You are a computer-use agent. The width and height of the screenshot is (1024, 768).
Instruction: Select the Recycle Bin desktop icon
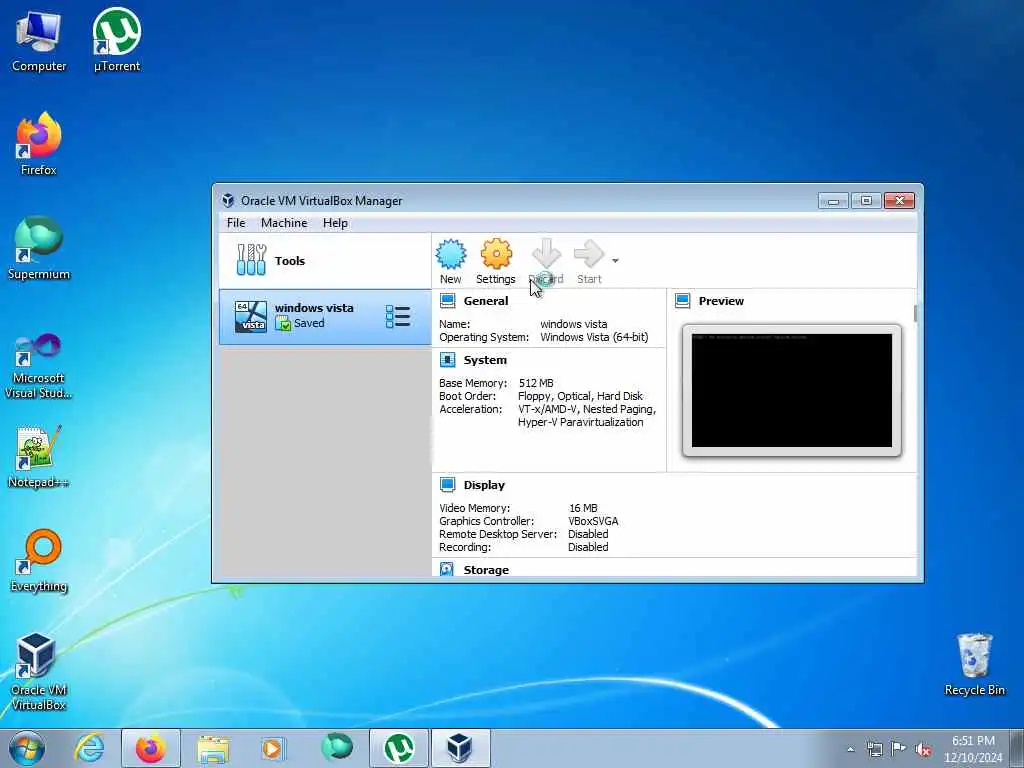pyautogui.click(x=974, y=665)
